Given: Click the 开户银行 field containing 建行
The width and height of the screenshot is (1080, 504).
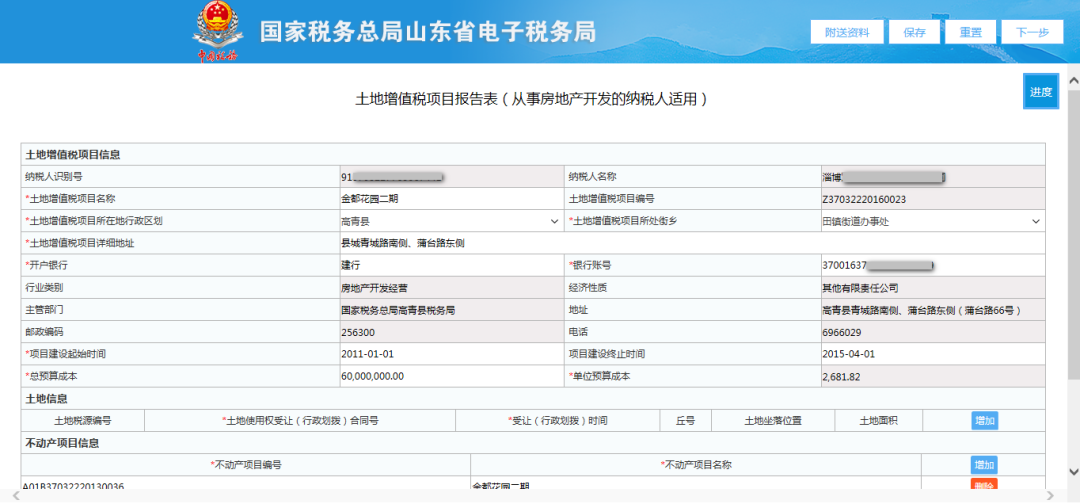Looking at the screenshot, I should coord(448,265).
